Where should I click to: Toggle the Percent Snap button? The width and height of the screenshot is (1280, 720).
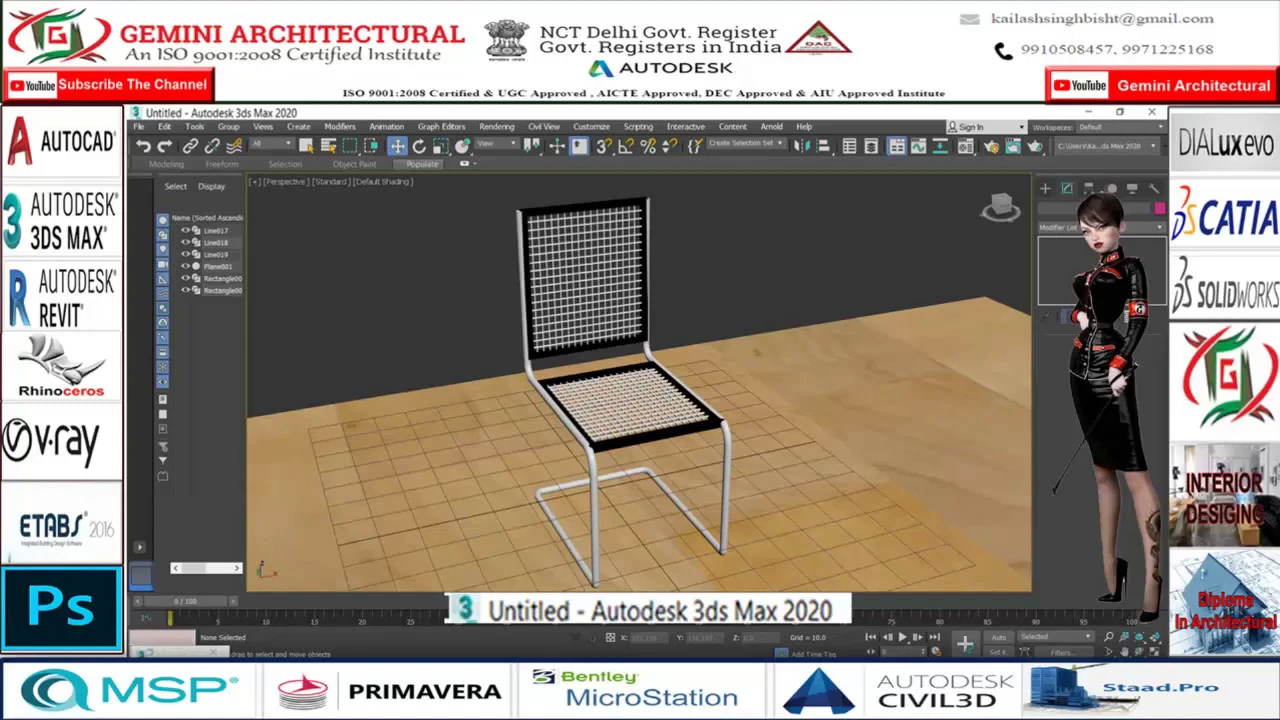[x=646, y=147]
